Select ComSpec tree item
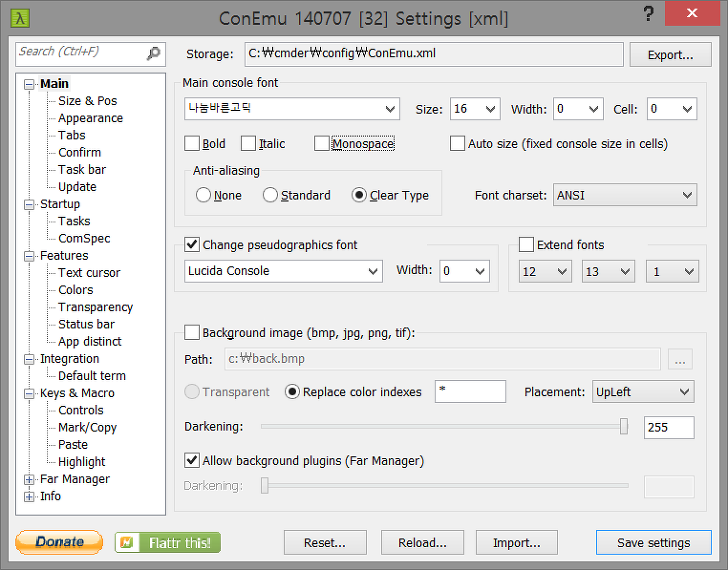Screen dimensions: 728x570 point(84,238)
